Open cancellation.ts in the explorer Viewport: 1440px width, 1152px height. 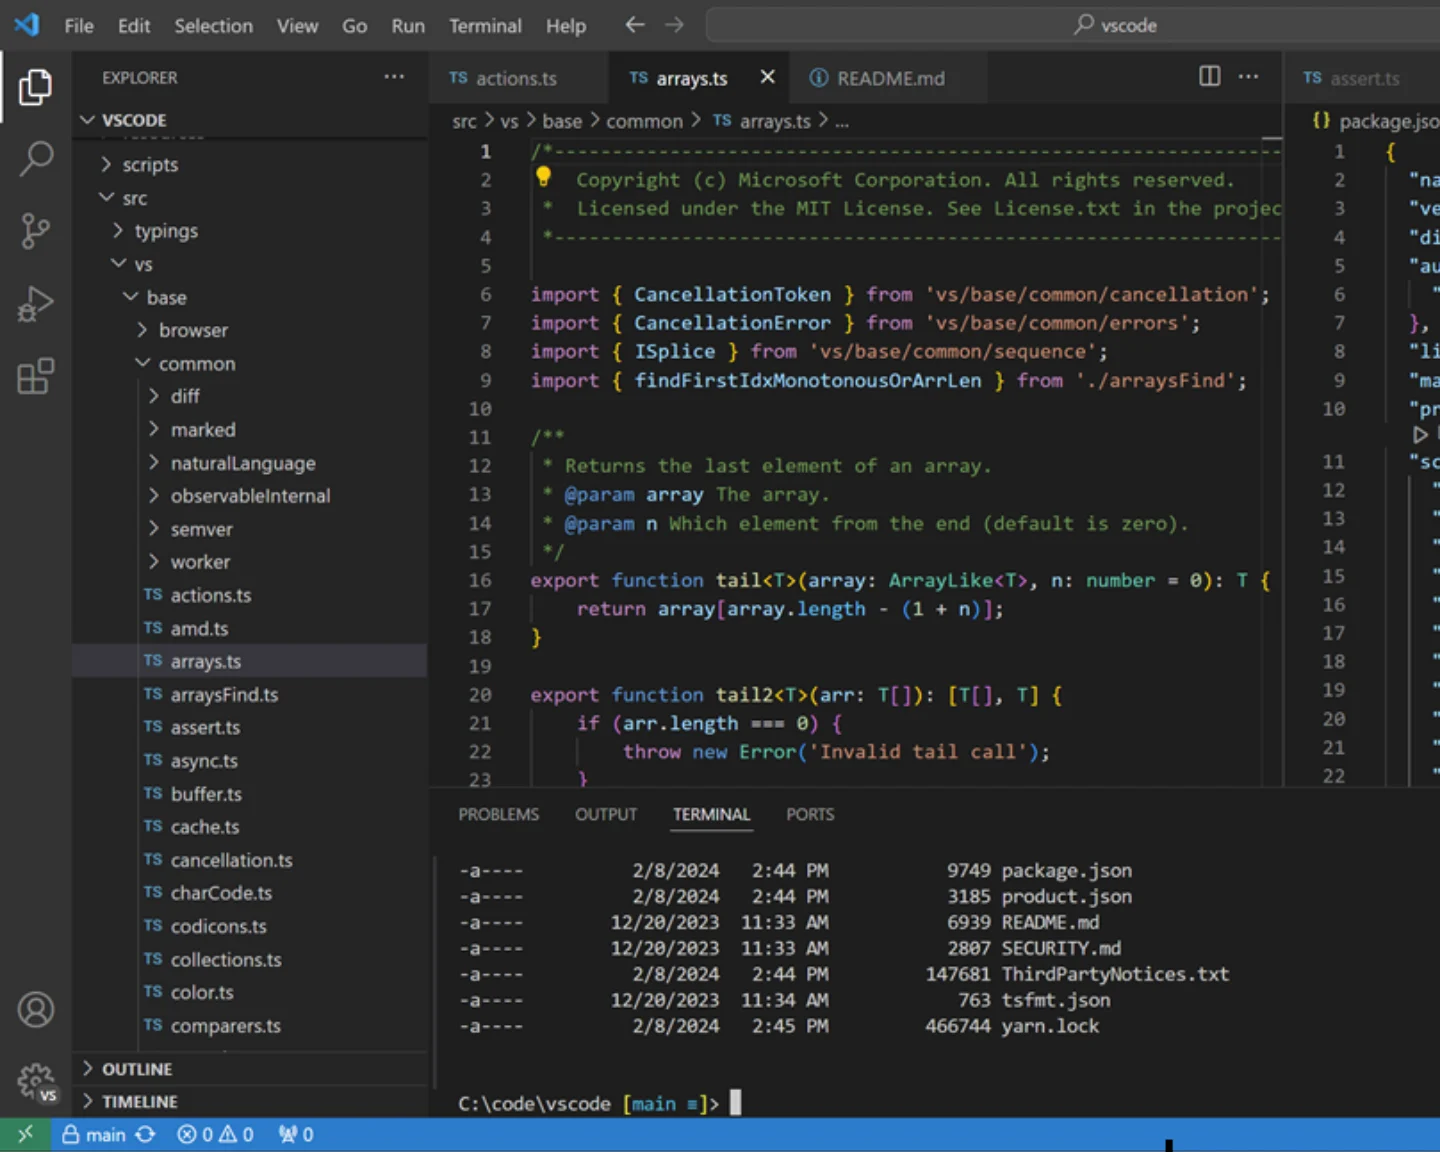(x=250, y=860)
